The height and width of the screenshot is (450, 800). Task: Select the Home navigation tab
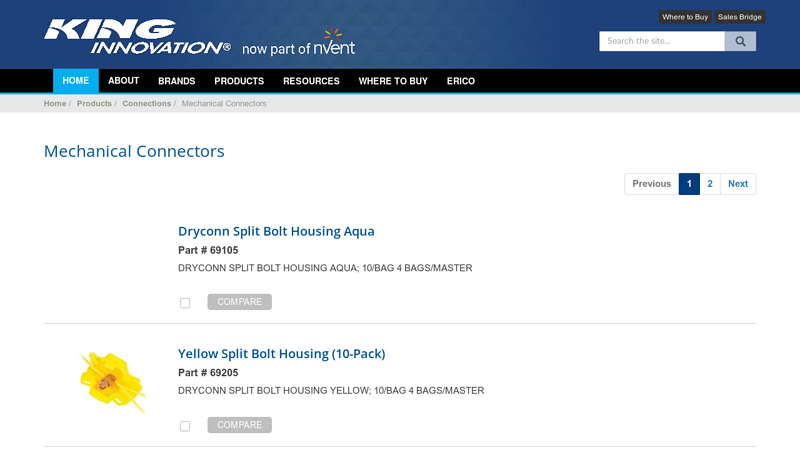point(75,81)
